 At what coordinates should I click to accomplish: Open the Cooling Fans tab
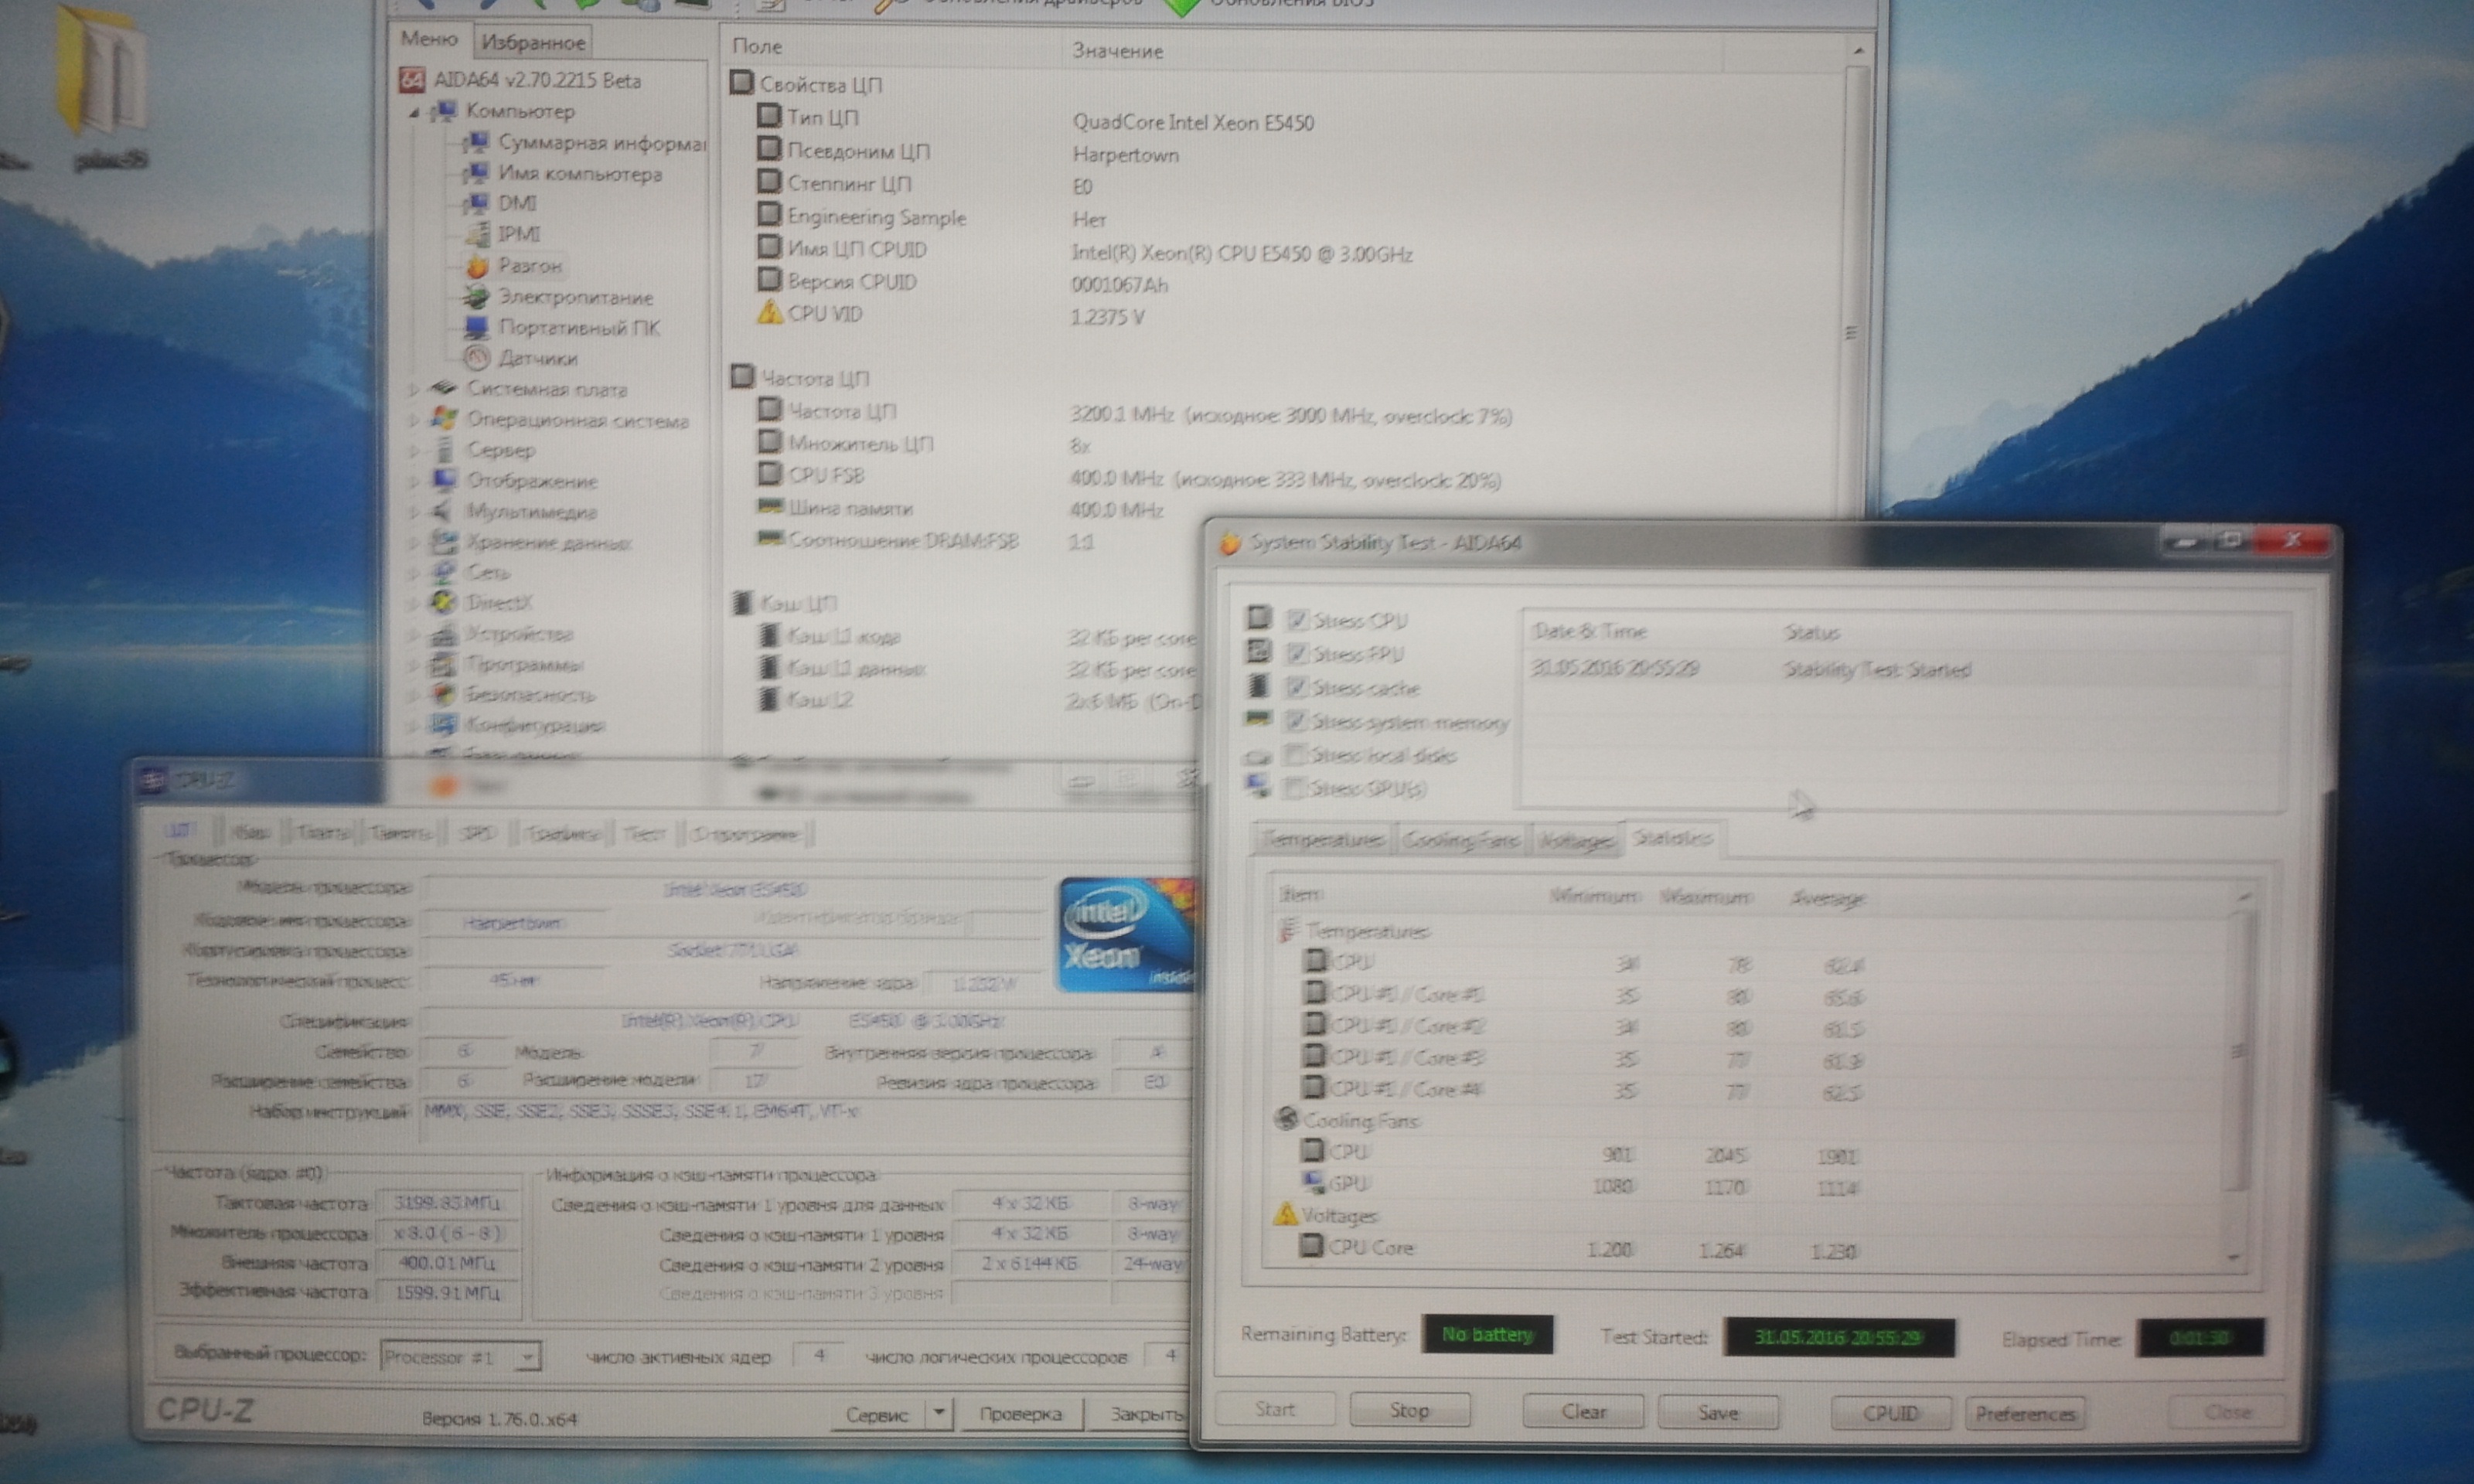(x=1460, y=840)
